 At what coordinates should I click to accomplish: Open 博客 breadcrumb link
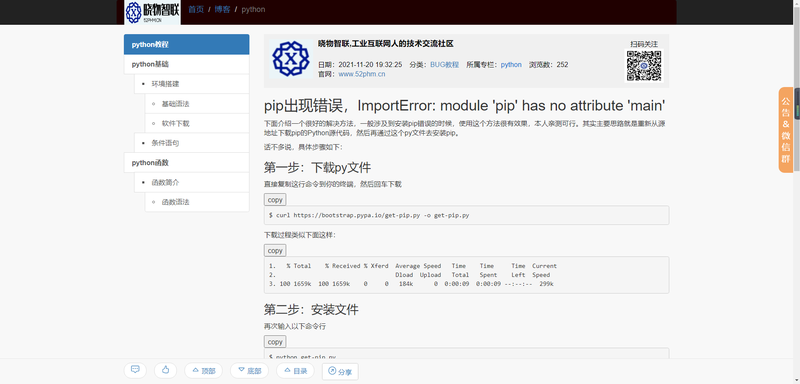222,9
